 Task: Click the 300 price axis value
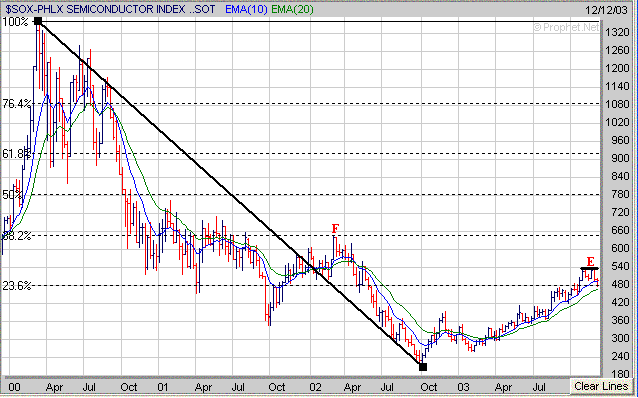pos(620,338)
